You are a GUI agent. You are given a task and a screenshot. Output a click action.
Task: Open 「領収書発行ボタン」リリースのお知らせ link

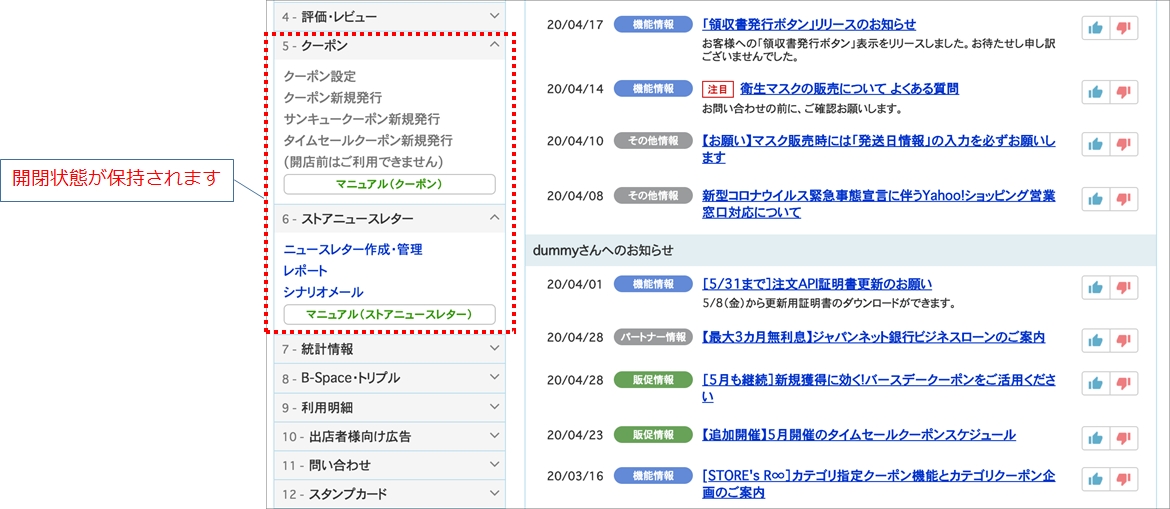pos(809,25)
